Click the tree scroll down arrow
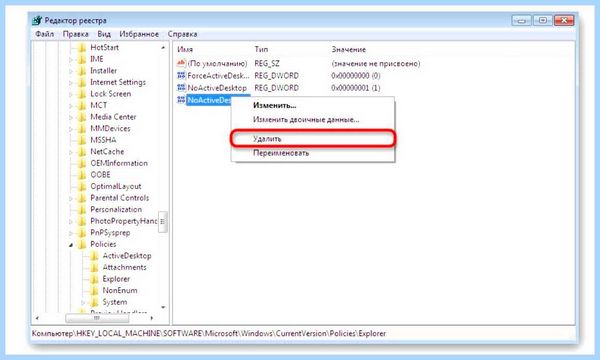This screenshot has height=360, width=600. click(163, 307)
